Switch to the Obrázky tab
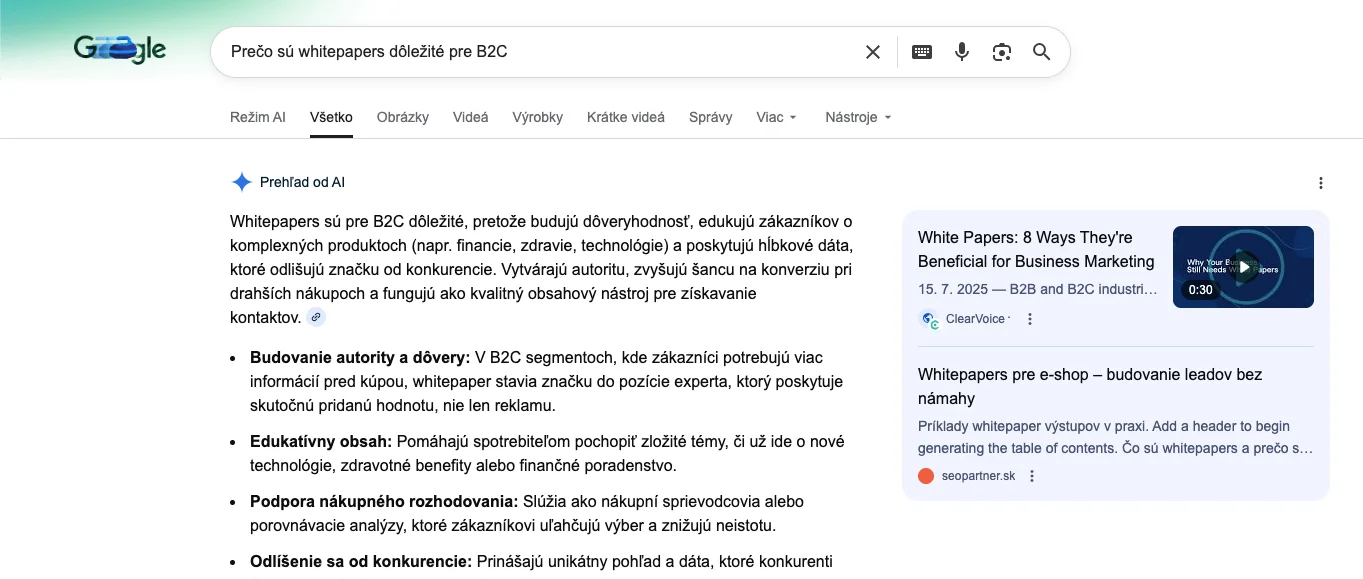Viewport: 1363px width, 579px height. [403, 117]
